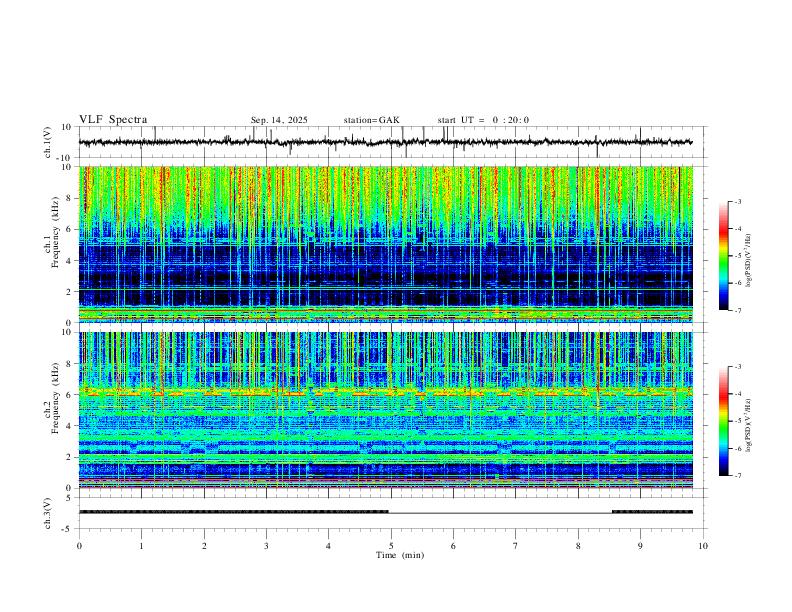Click the "Time (min)" axis label
This screenshot has height=612, width=792.
tap(400, 555)
